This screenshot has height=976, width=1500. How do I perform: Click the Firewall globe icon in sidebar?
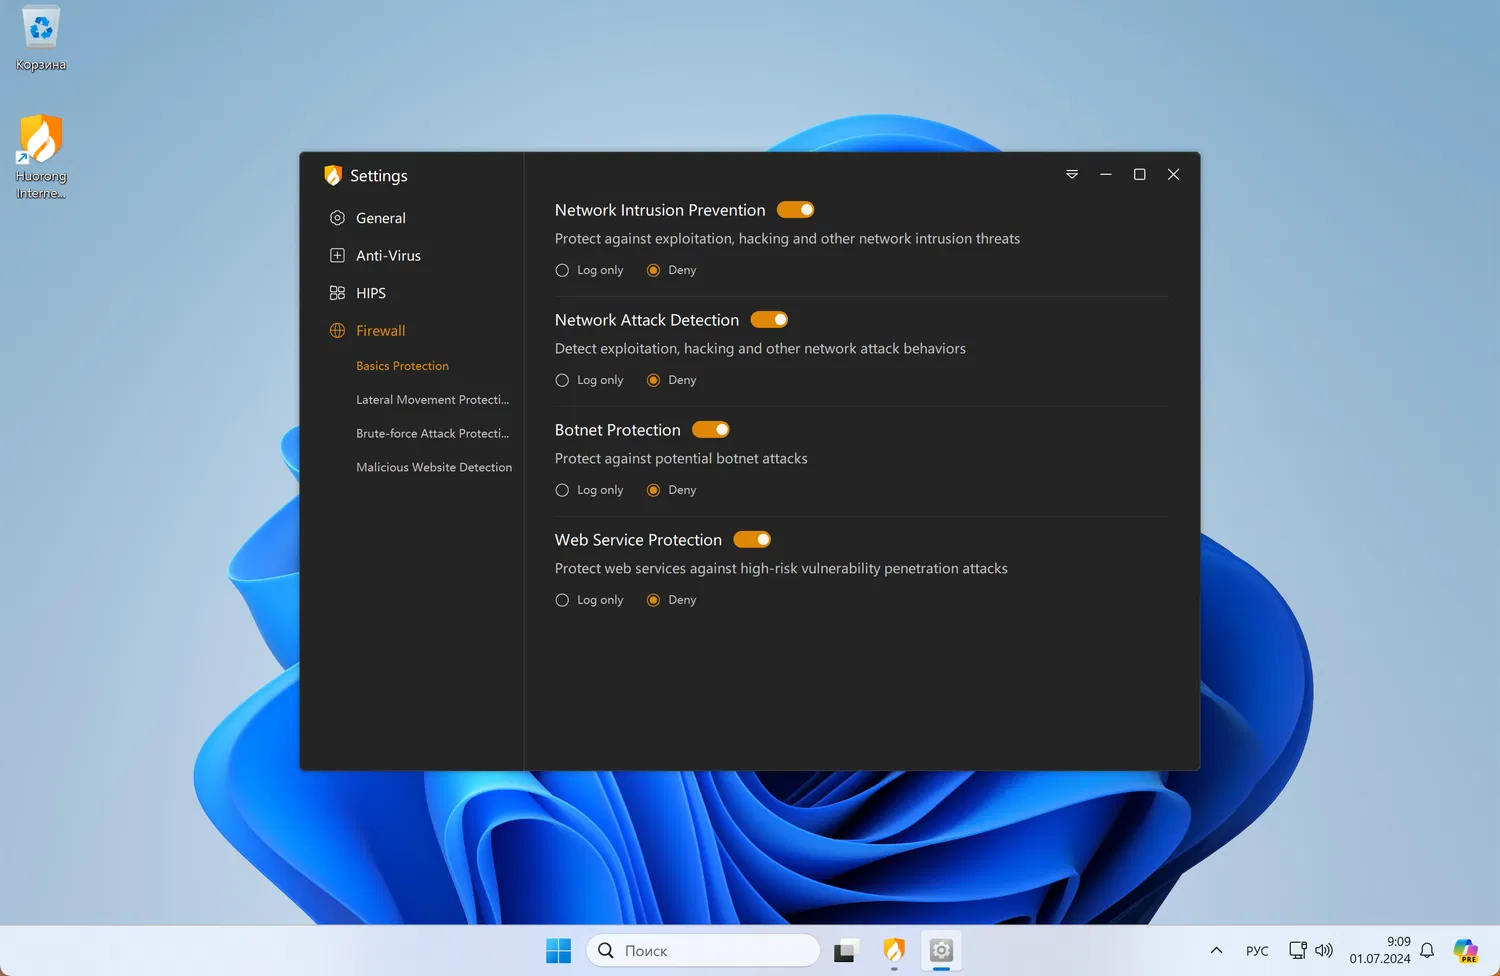tap(337, 331)
